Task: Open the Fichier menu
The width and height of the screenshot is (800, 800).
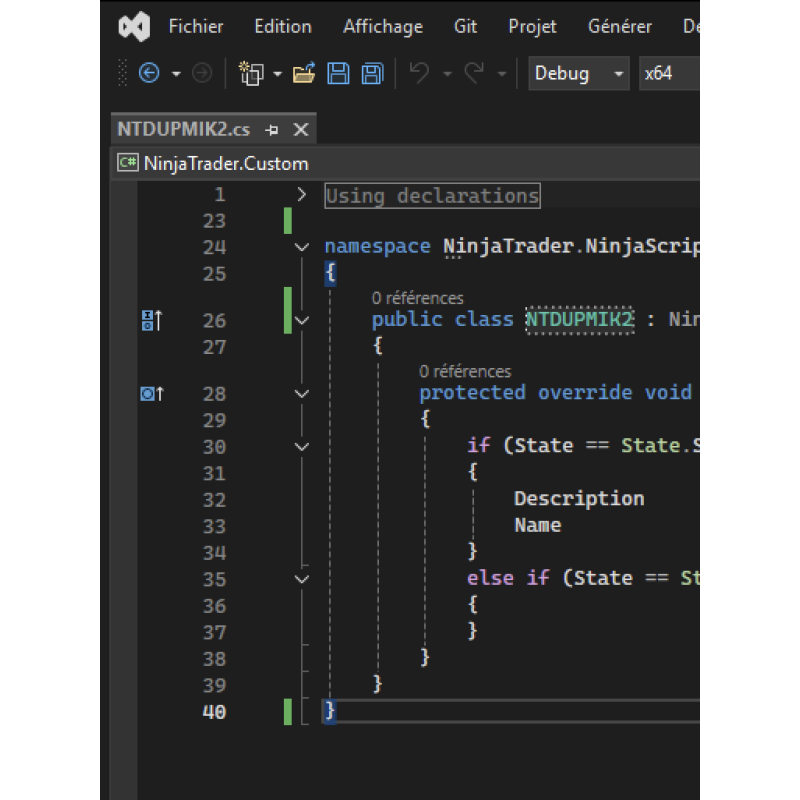Action: 196,27
